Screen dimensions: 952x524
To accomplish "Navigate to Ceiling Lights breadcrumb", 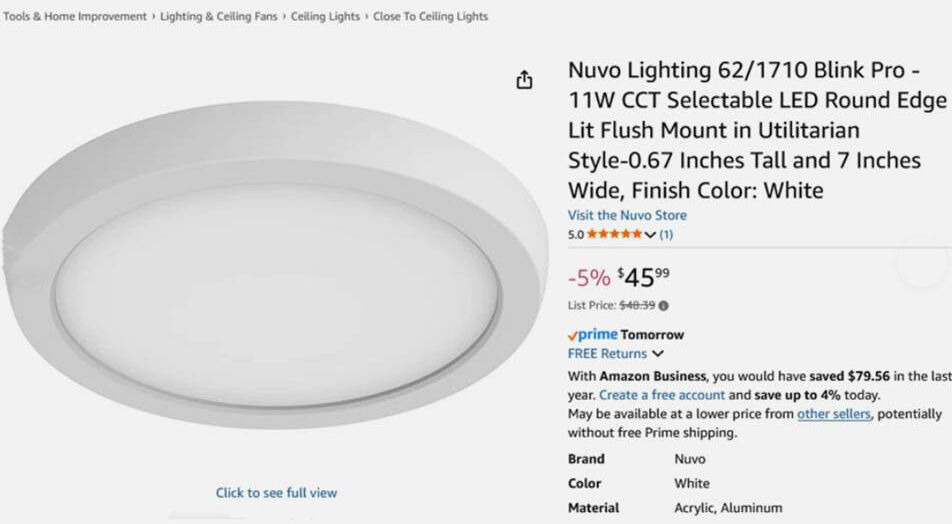I will (x=325, y=17).
